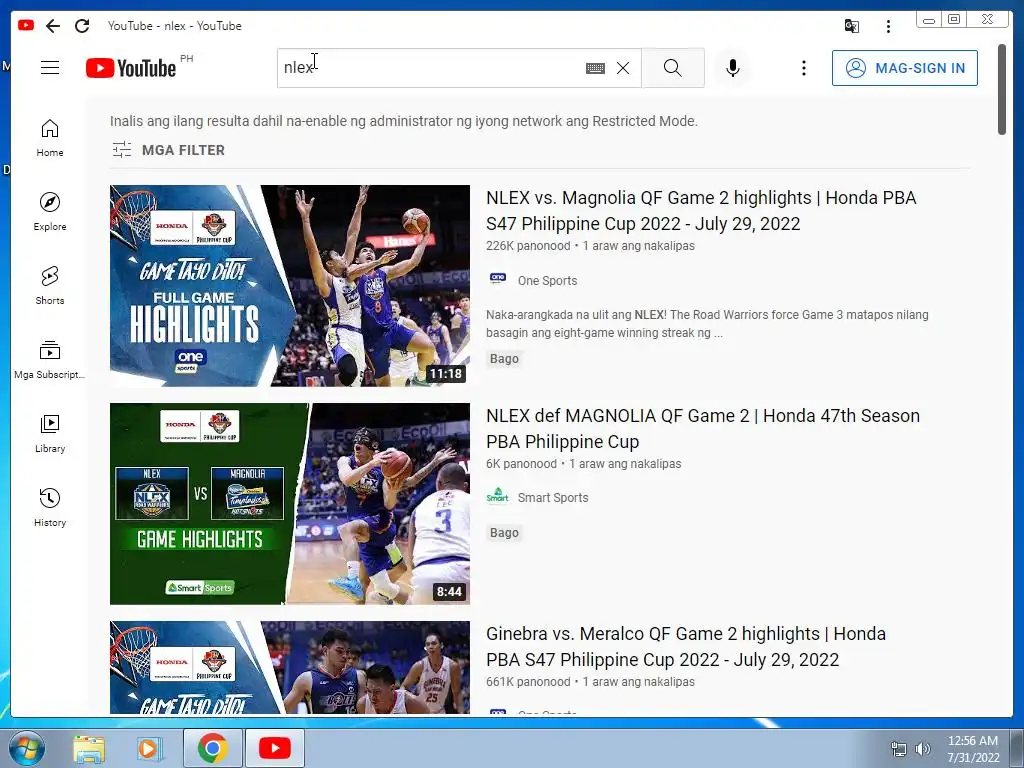
Task: Open the One Sports channel name
Action: click(x=547, y=281)
